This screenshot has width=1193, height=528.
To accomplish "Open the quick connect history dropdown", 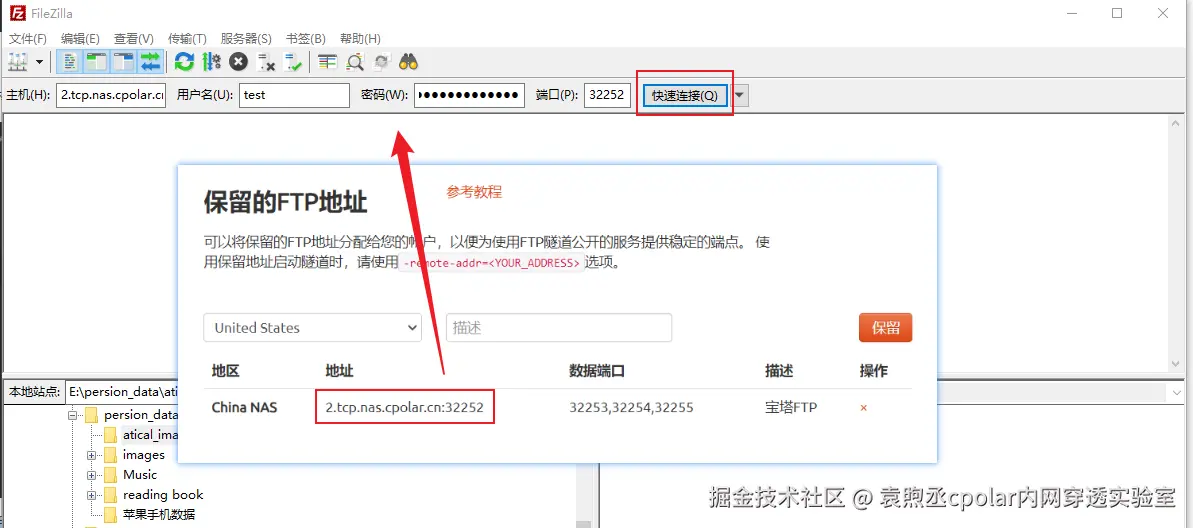I will (x=740, y=95).
